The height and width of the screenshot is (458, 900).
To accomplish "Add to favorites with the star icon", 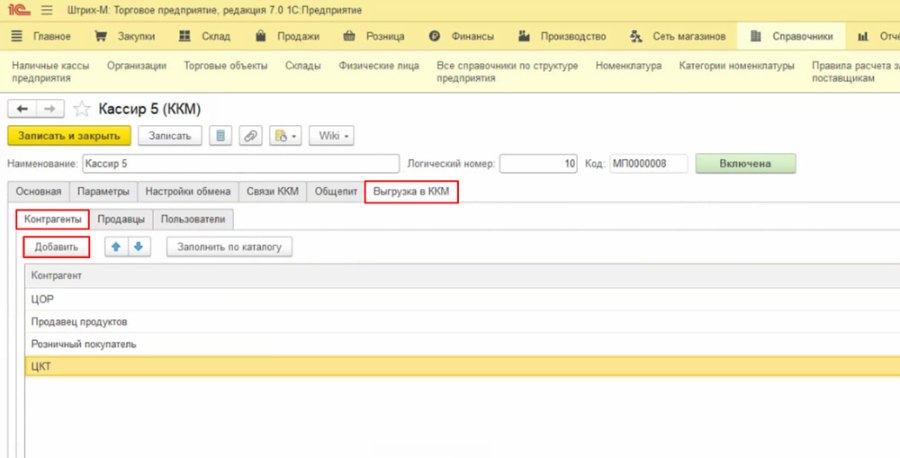I will coord(82,108).
